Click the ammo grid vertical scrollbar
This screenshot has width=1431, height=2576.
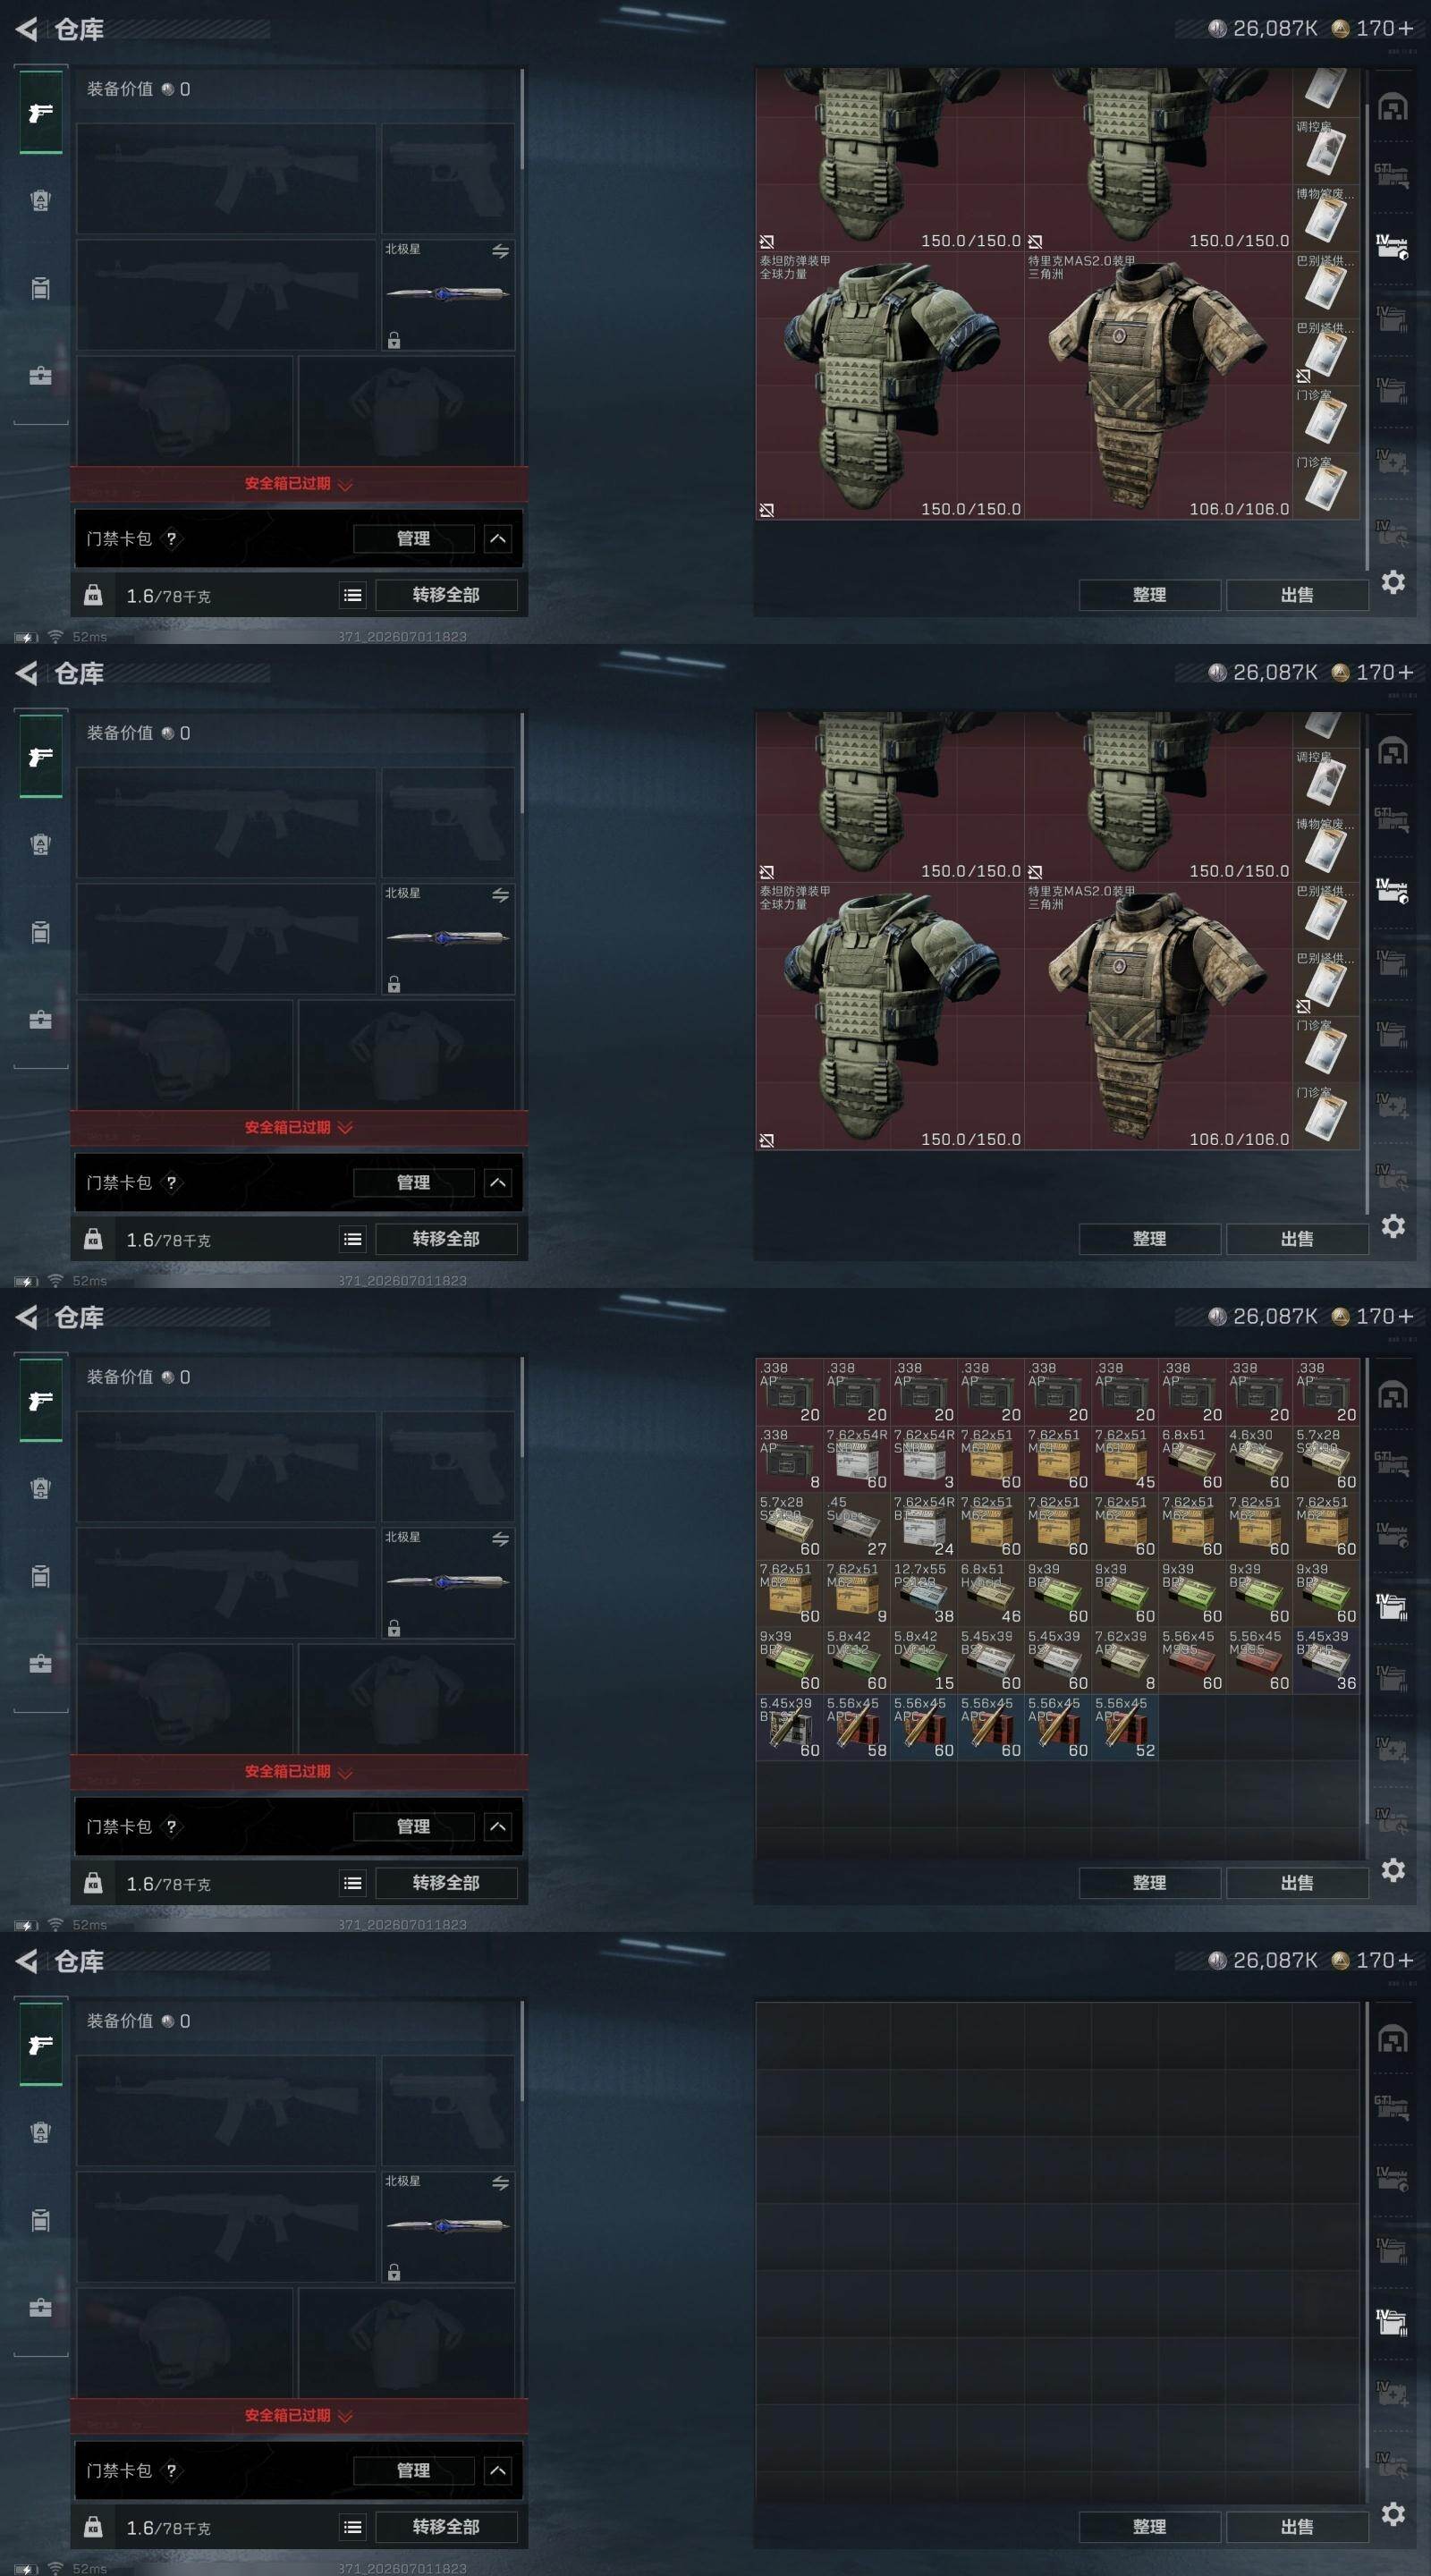pyautogui.click(x=1366, y=1591)
